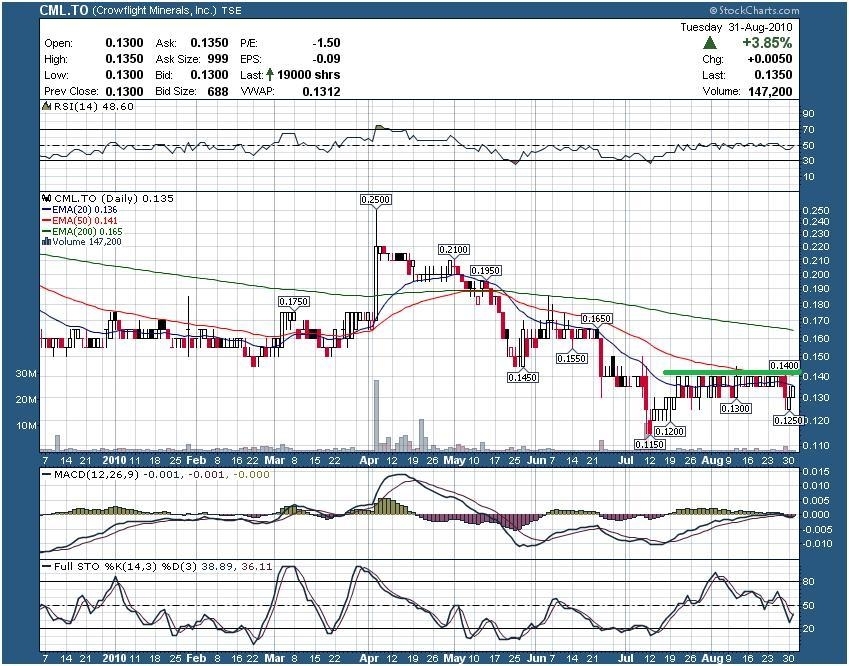Image resolution: width=849 pixels, height=666 pixels.
Task: Click the 90 level on the RSI axis
Action: 808,114
